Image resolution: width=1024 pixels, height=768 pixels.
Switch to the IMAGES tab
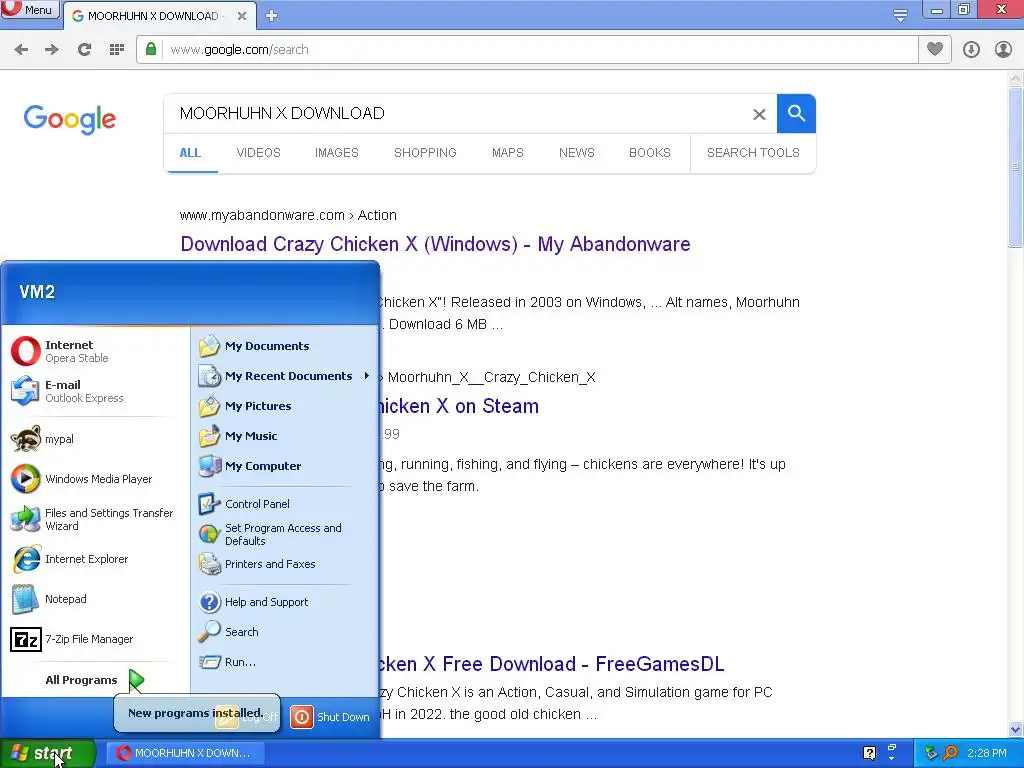point(337,153)
